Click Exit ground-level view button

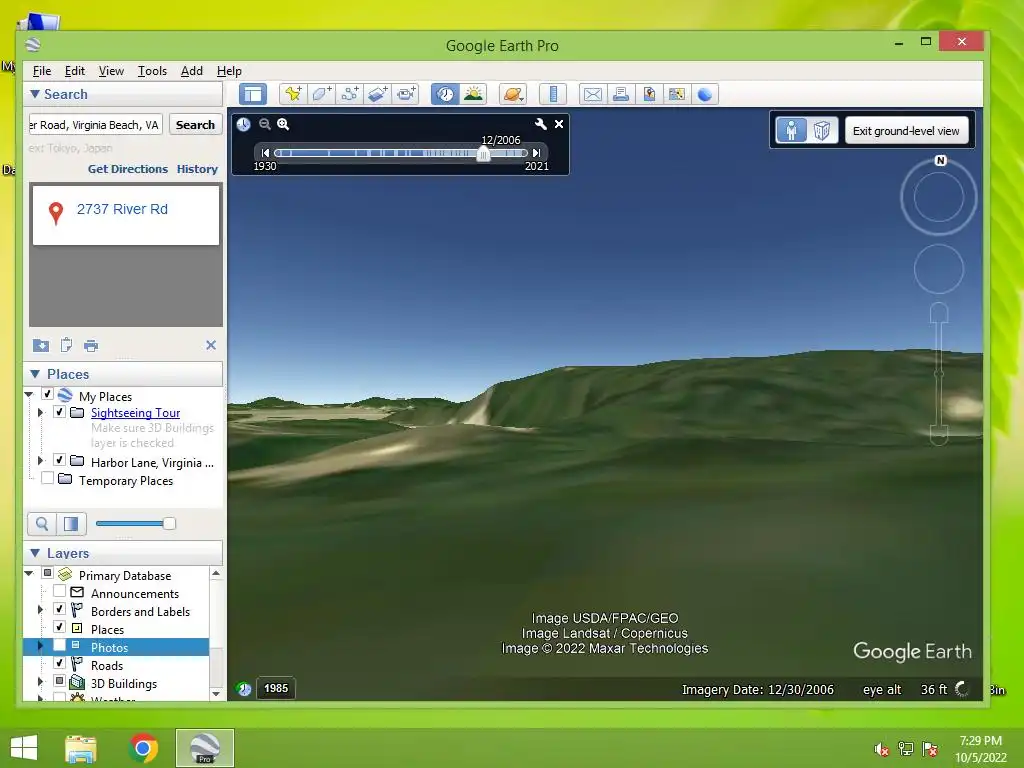(906, 131)
